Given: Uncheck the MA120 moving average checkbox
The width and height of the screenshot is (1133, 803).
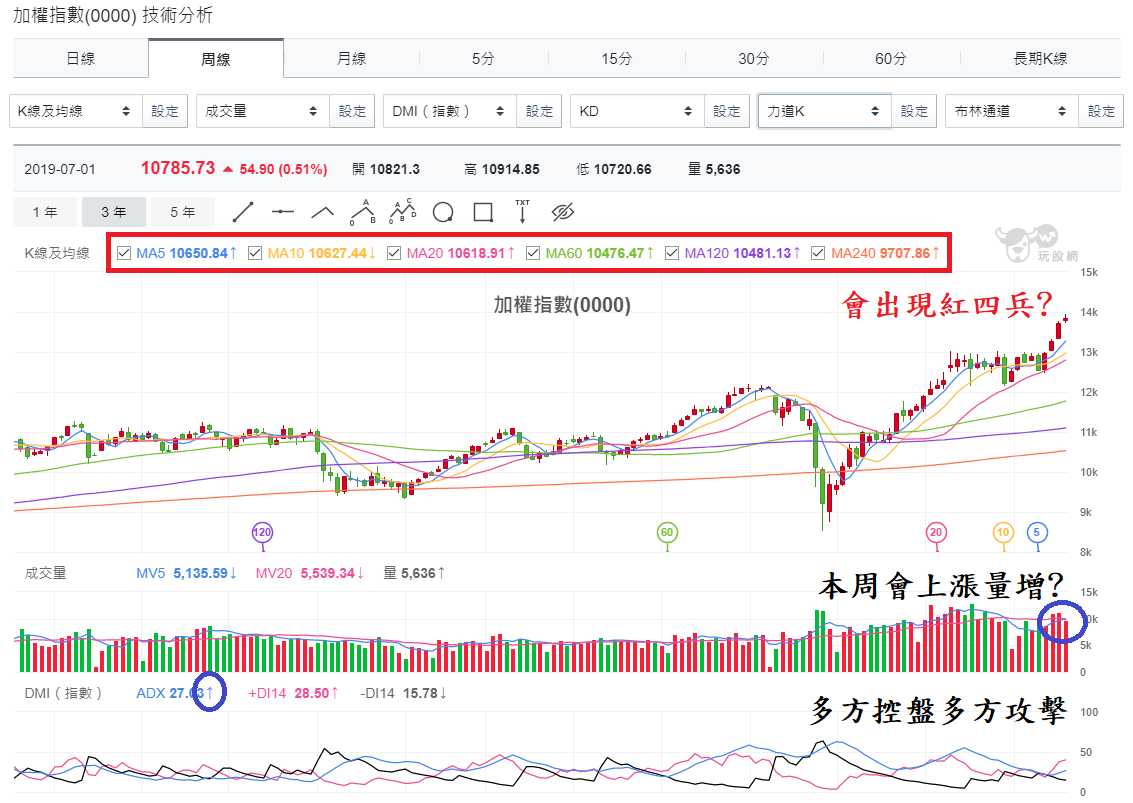Looking at the screenshot, I should coord(672,253).
